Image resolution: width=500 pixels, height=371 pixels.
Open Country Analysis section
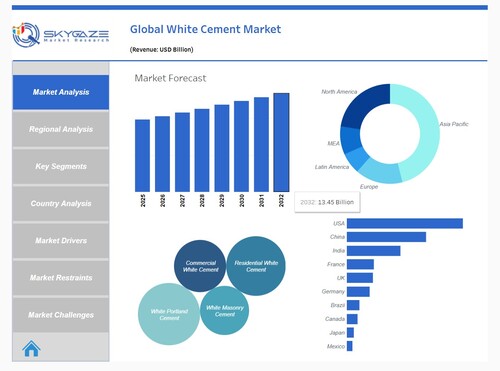click(61, 203)
